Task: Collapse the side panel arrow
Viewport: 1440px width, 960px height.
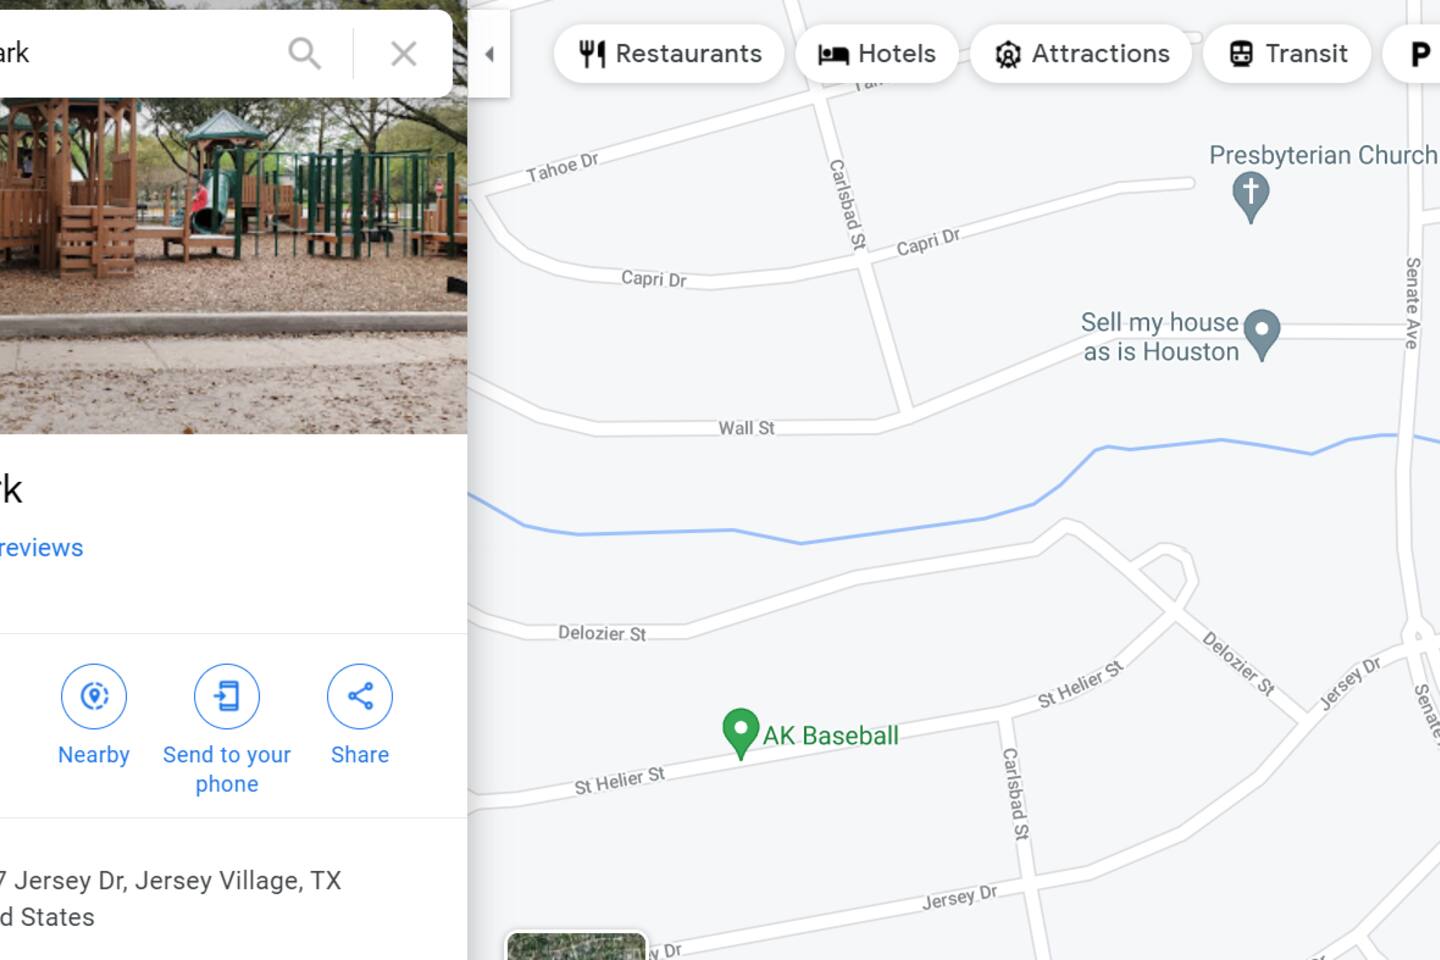Action: pos(489,54)
